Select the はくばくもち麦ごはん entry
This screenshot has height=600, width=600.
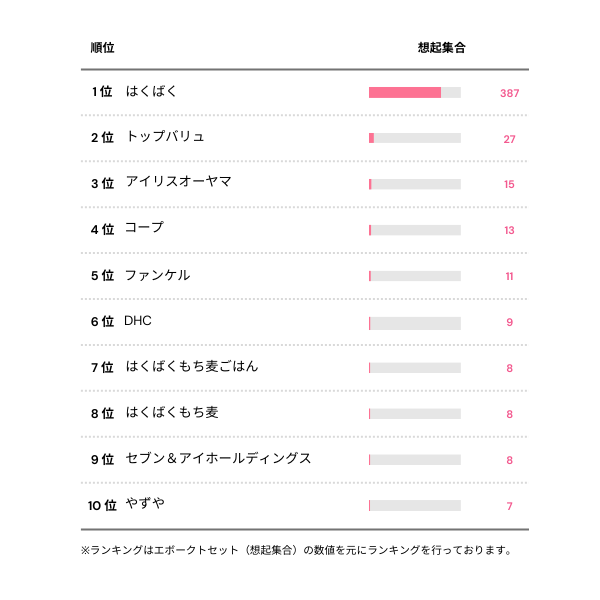[192, 367]
